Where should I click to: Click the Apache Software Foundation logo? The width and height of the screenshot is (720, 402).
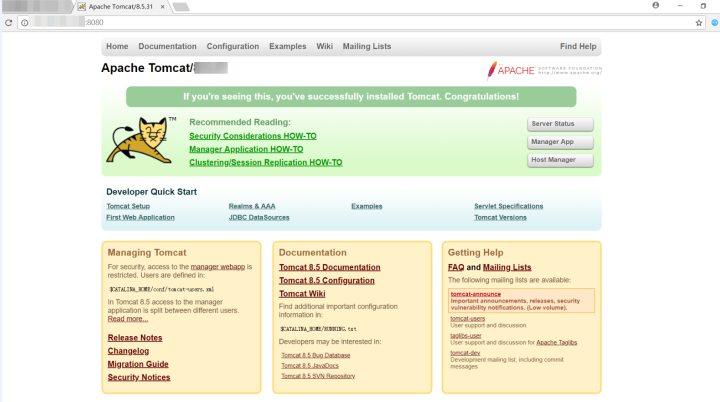coord(544,71)
